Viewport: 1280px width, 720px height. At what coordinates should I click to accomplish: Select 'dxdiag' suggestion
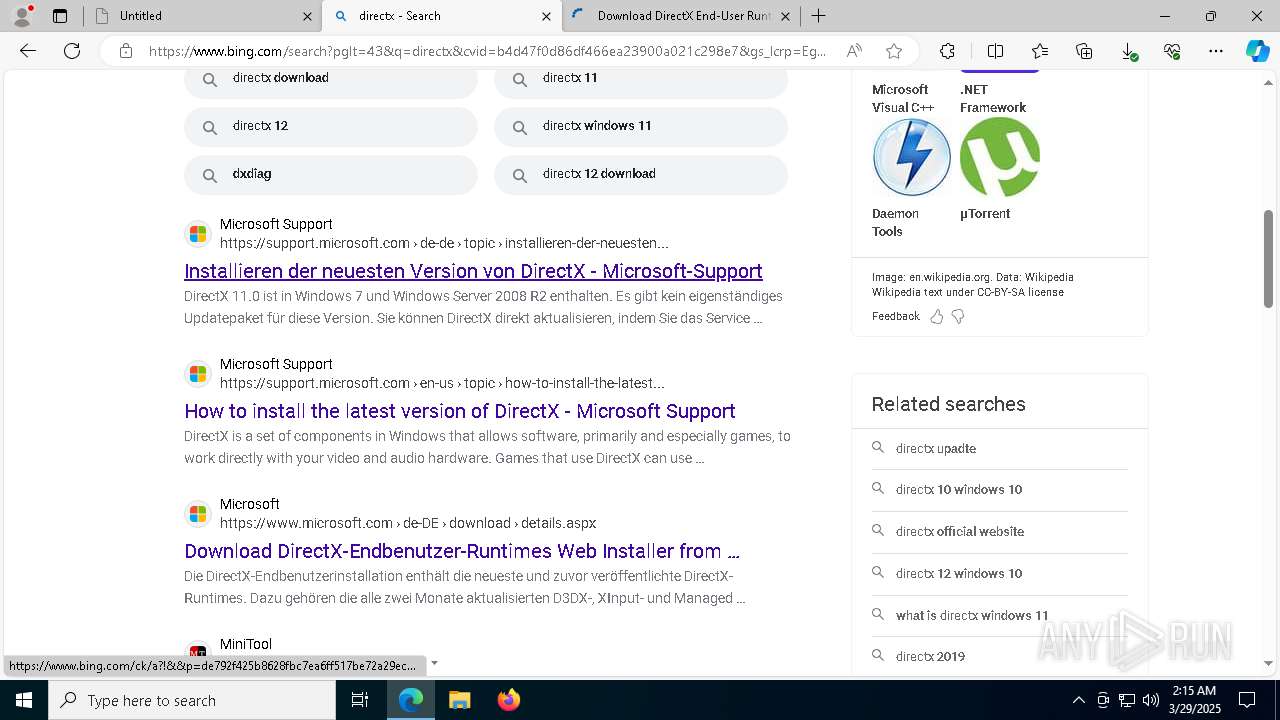tap(331, 174)
